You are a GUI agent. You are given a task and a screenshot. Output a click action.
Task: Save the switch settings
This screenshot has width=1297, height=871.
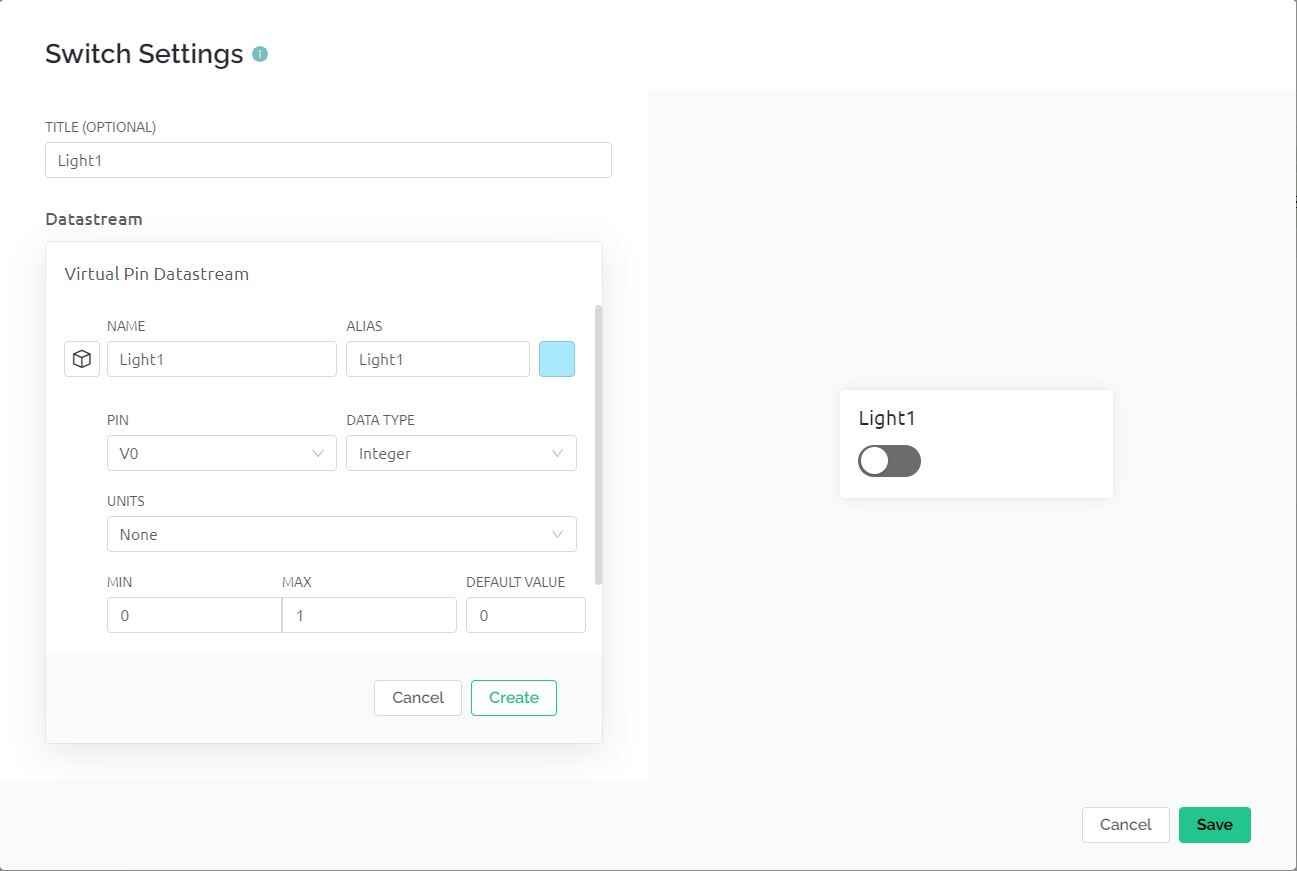click(x=1214, y=825)
